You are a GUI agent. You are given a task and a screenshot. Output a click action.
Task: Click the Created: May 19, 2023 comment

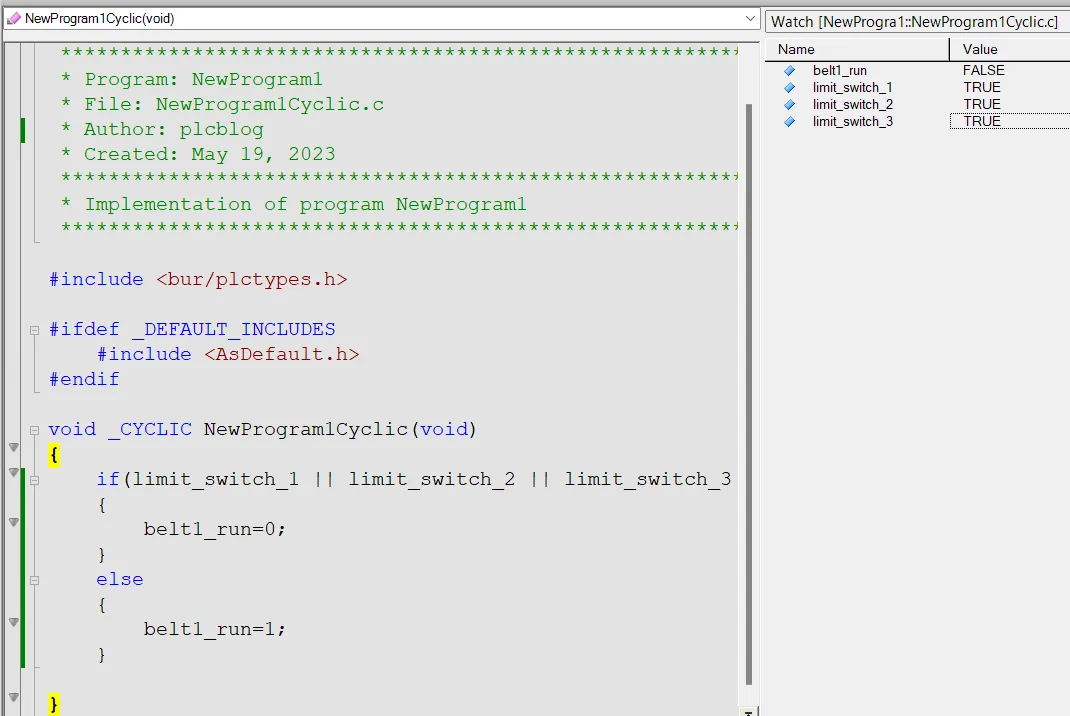(198, 154)
